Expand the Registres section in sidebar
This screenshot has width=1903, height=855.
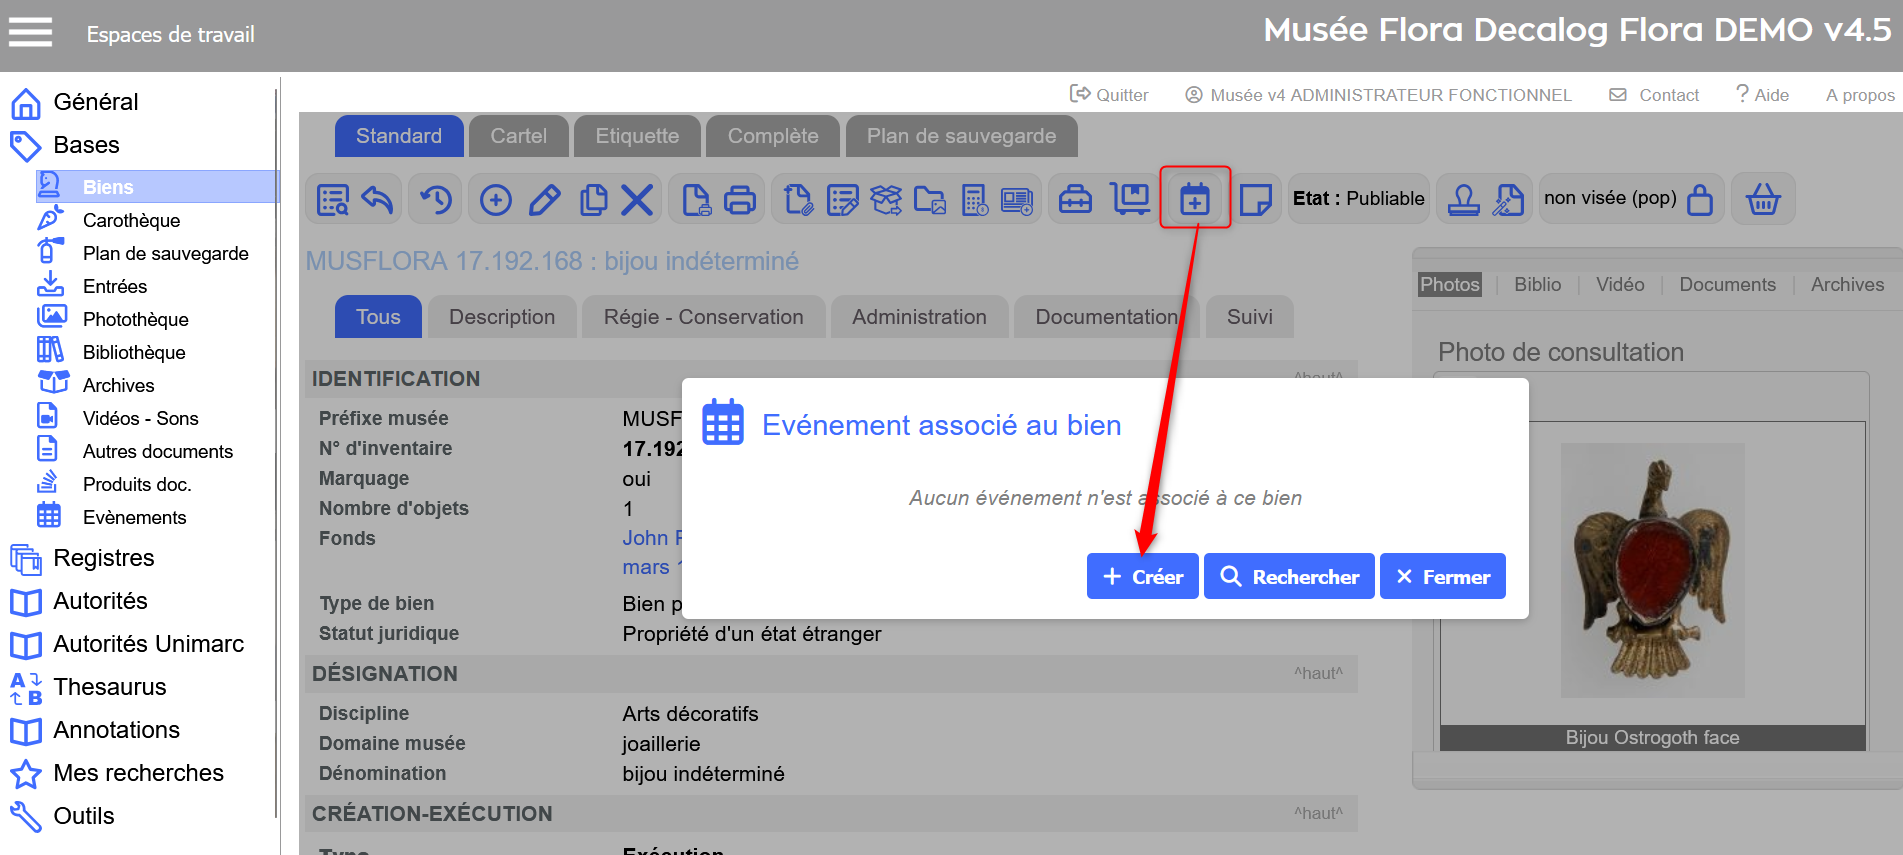[103, 558]
